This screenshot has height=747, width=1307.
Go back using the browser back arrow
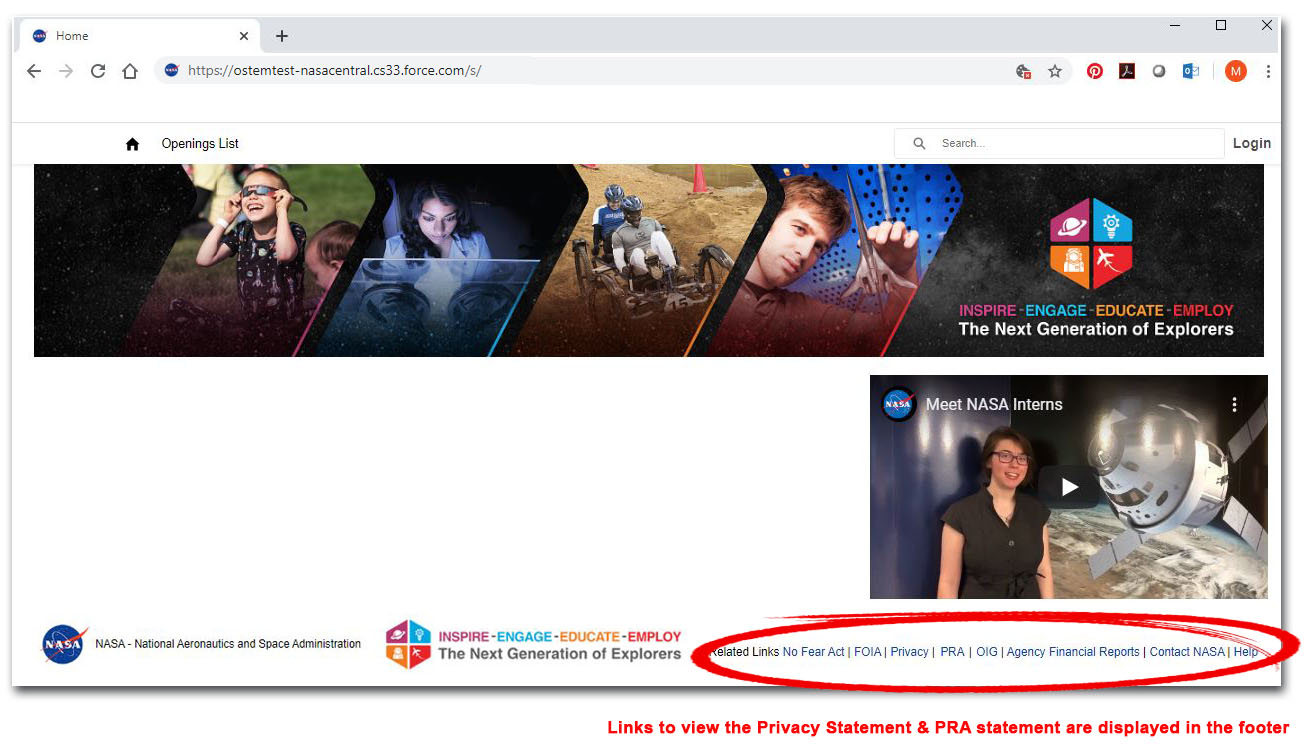[34, 71]
